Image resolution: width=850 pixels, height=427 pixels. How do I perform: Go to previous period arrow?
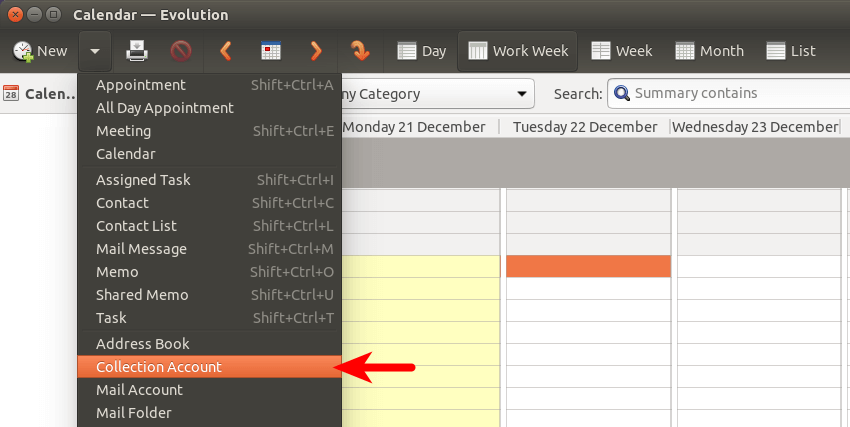(225, 51)
